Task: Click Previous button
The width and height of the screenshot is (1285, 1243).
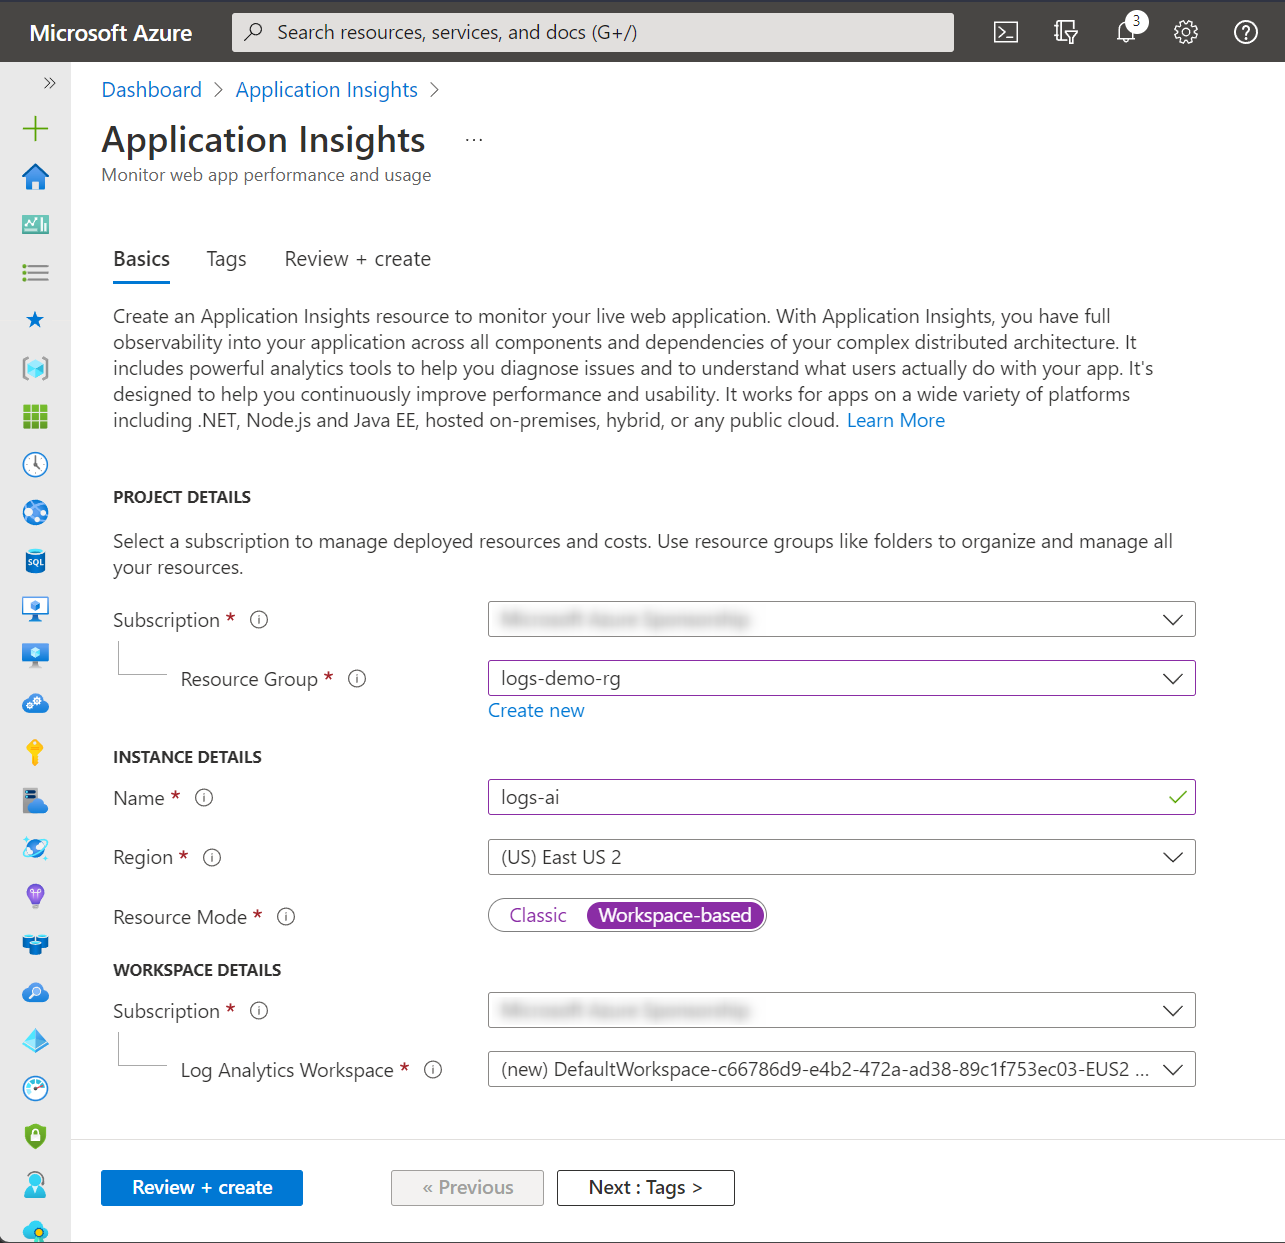Action: pyautogui.click(x=467, y=1188)
